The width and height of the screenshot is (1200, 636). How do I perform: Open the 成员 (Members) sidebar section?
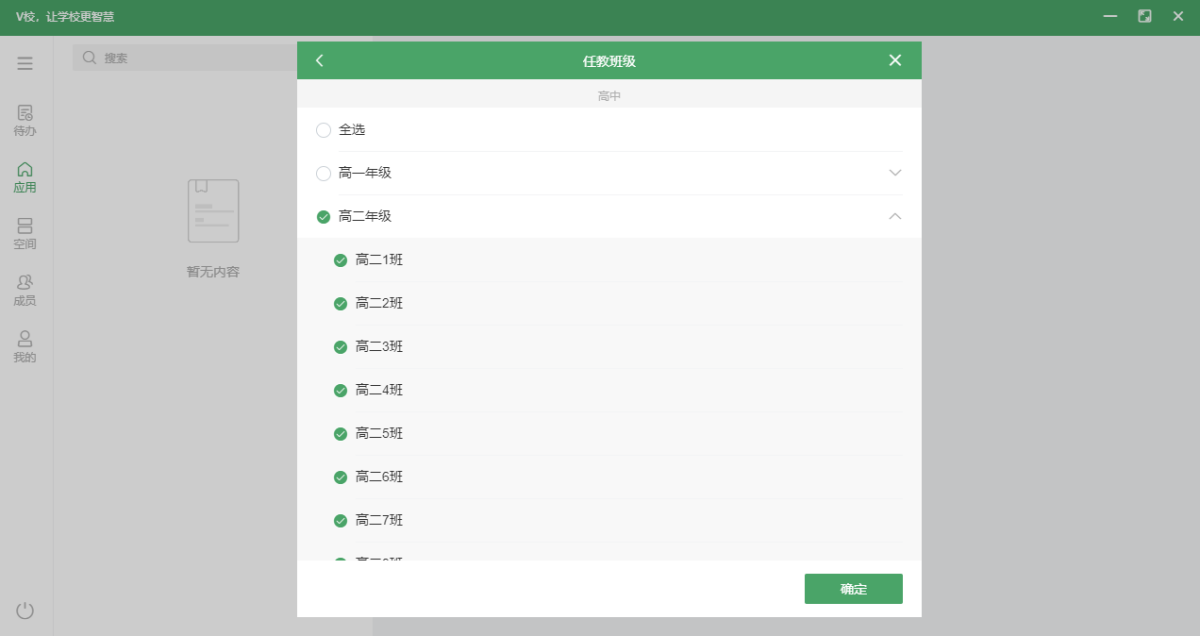[x=24, y=289]
